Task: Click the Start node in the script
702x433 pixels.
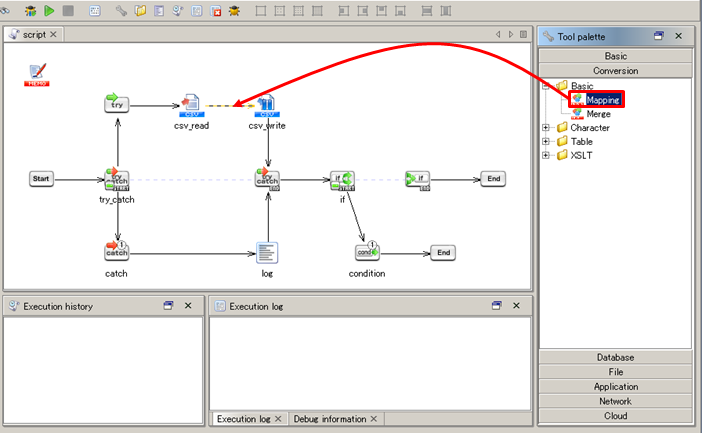Action: (41, 179)
